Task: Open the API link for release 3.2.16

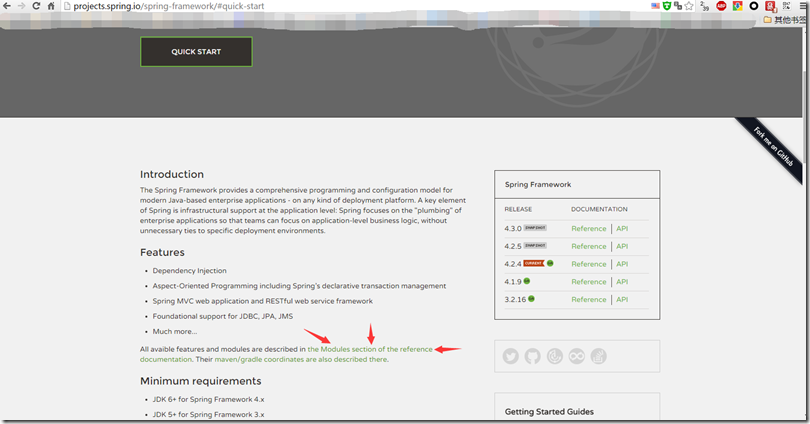Action: click(622, 300)
